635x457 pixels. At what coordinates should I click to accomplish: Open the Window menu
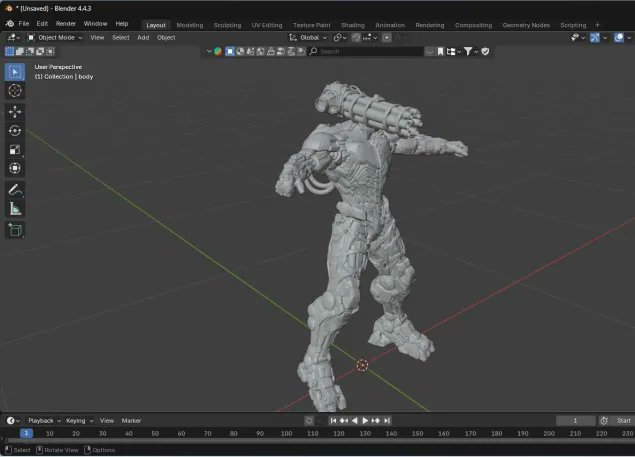tap(95, 24)
